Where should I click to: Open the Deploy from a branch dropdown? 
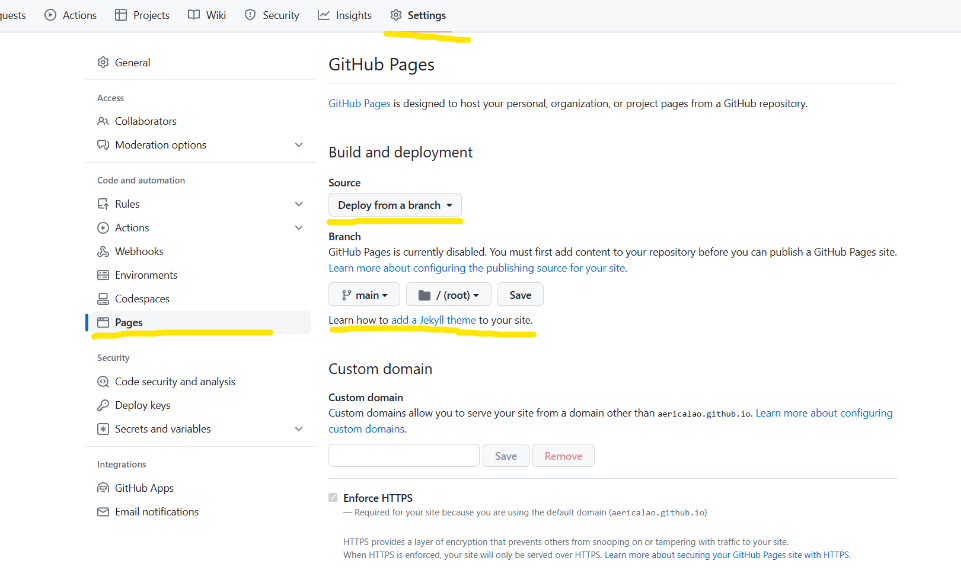click(395, 205)
